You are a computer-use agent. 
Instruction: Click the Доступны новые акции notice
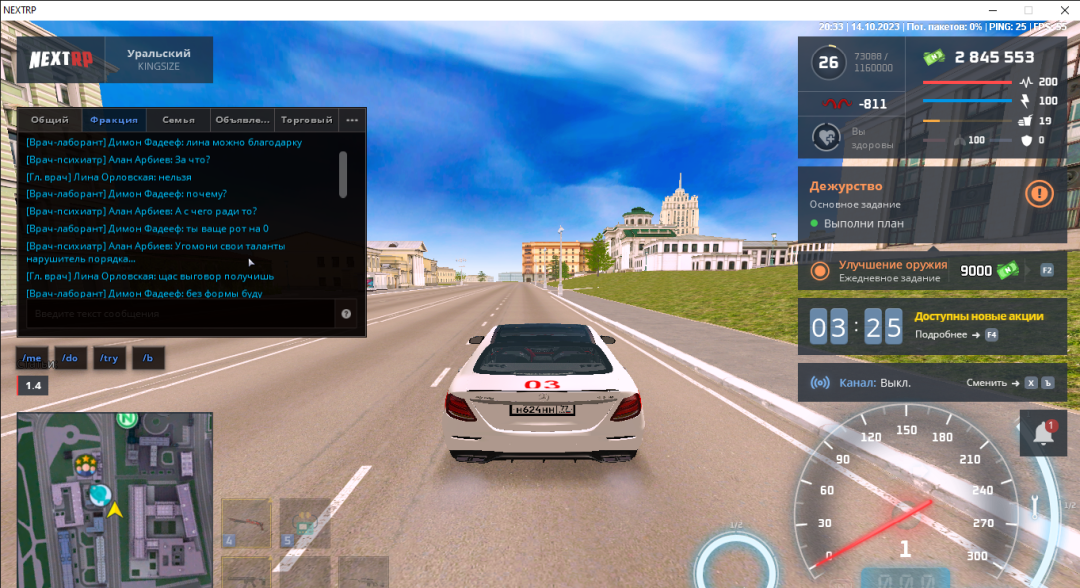pyautogui.click(x=979, y=317)
